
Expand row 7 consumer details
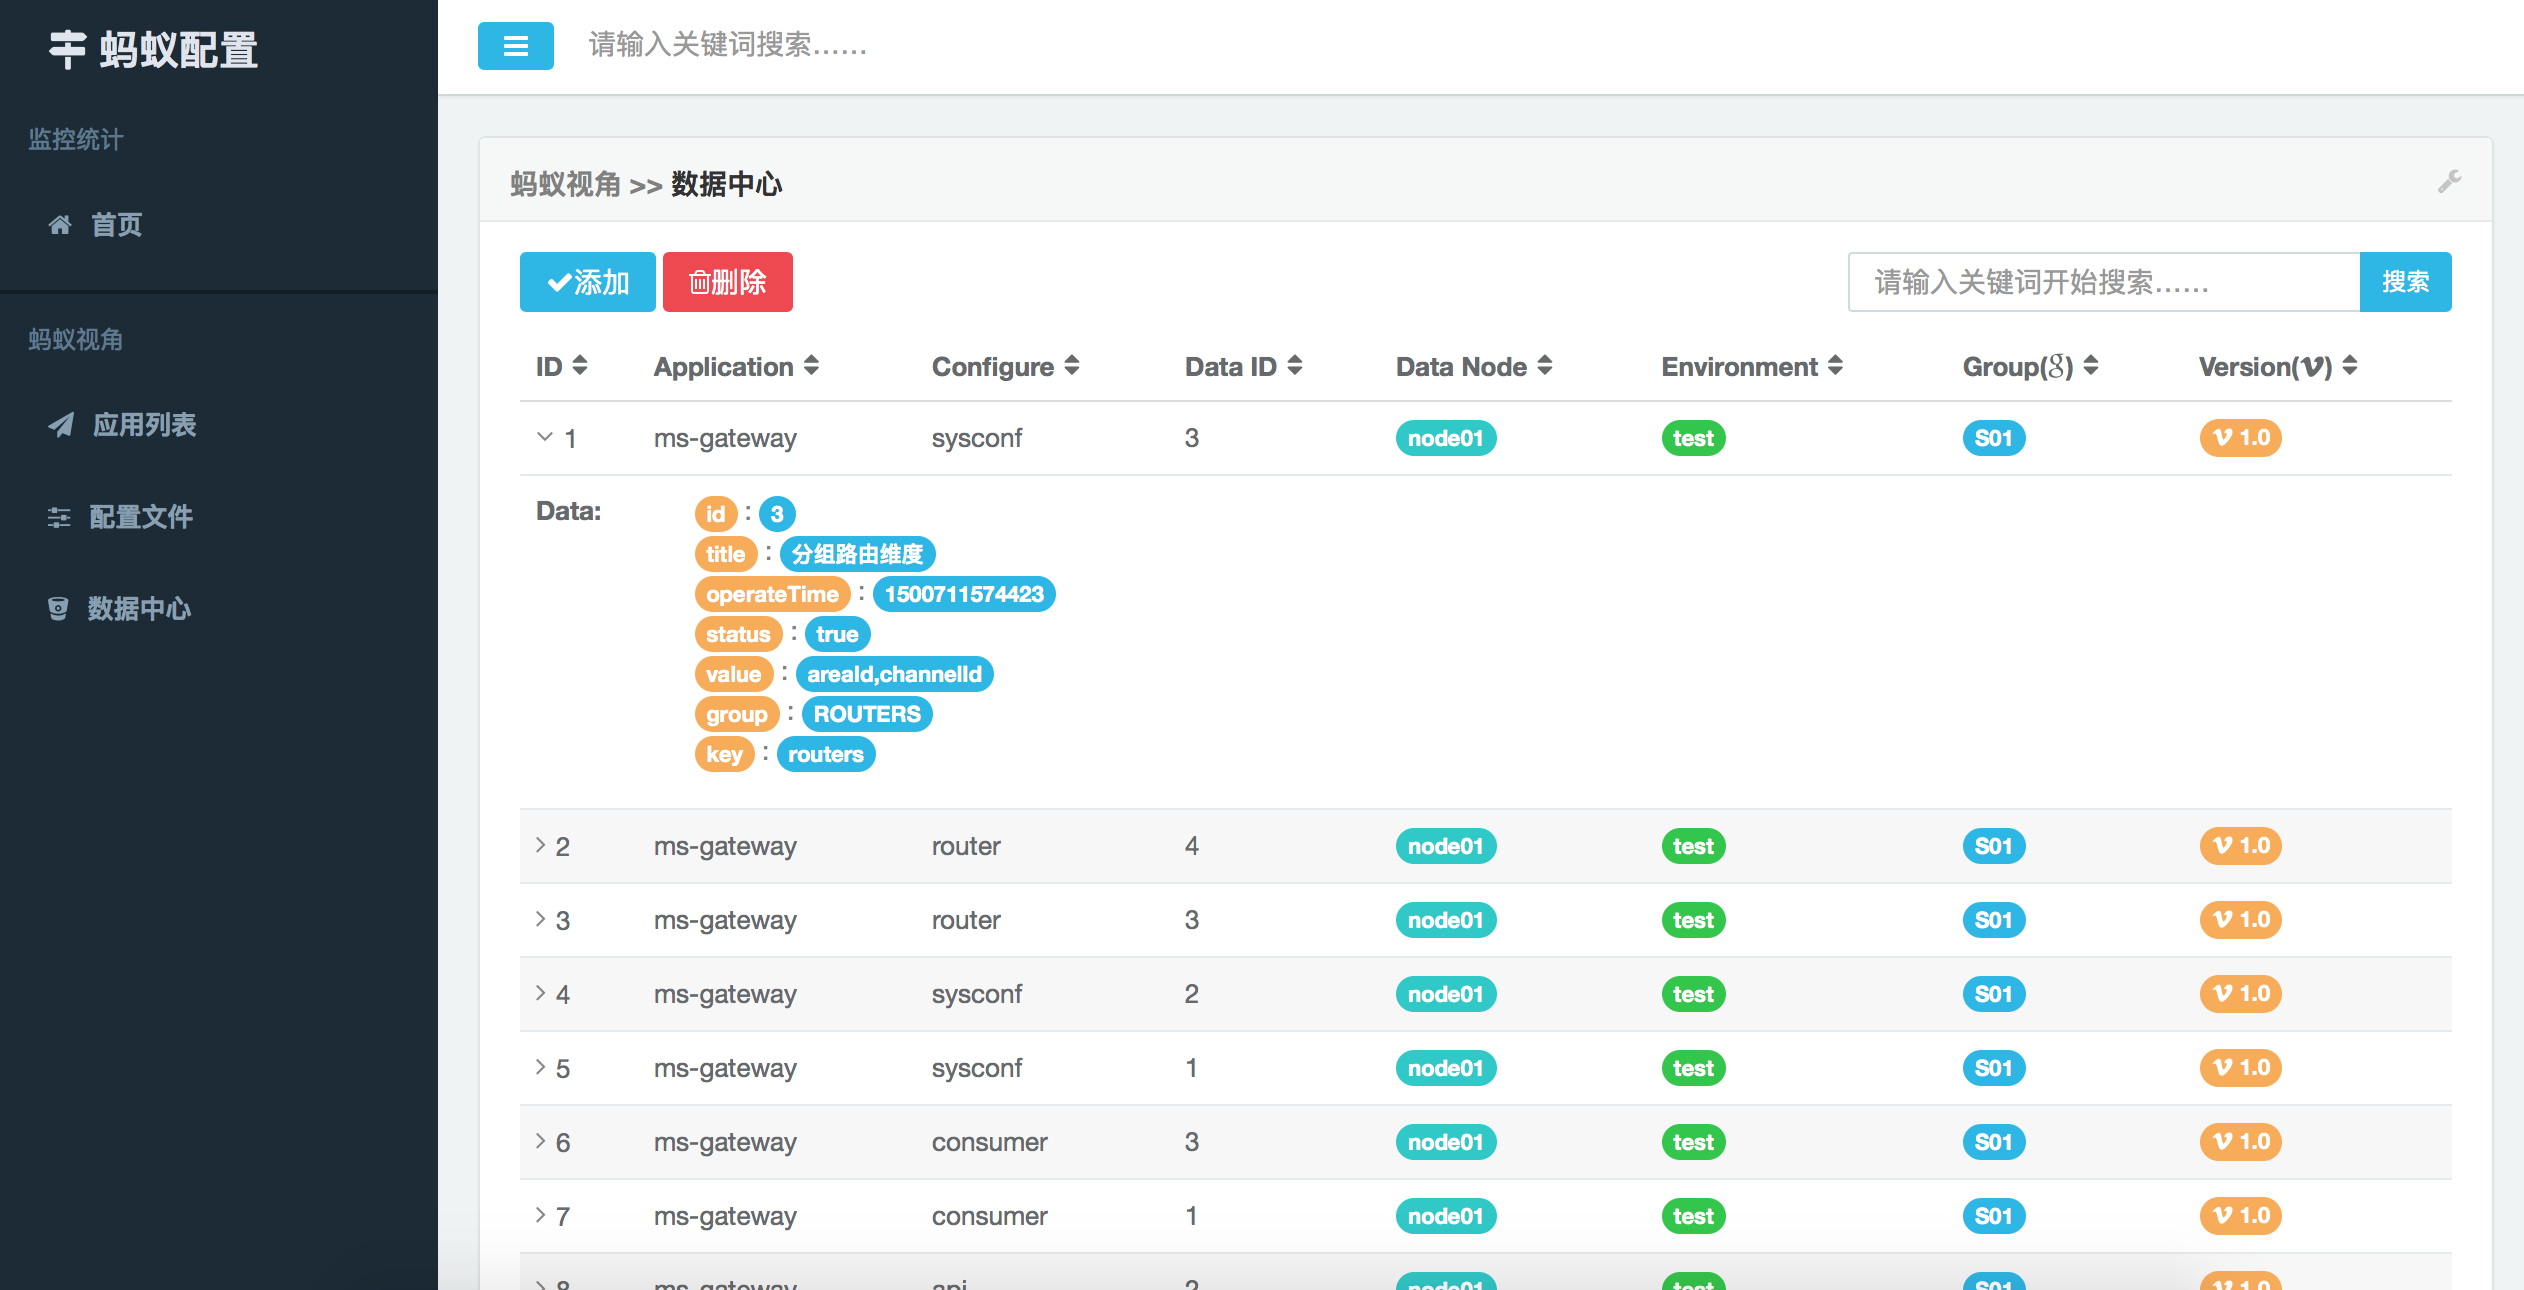pyautogui.click(x=540, y=1215)
